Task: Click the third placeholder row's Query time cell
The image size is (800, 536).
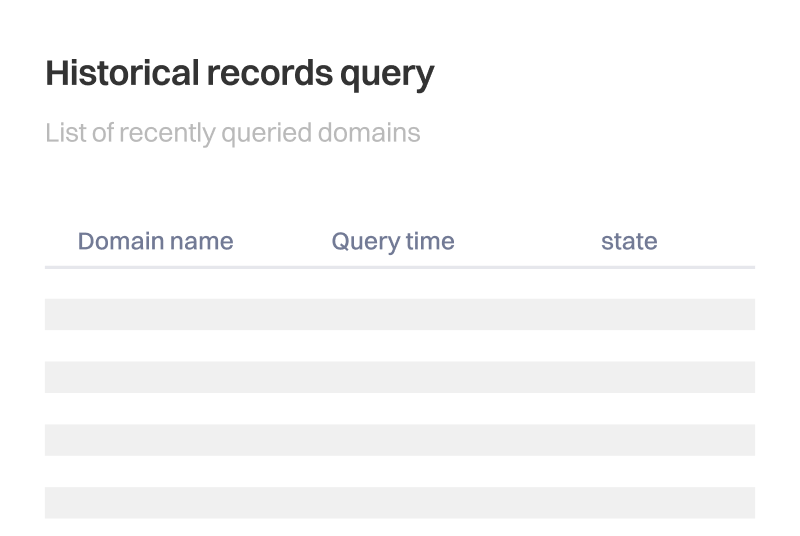Action: pos(393,440)
